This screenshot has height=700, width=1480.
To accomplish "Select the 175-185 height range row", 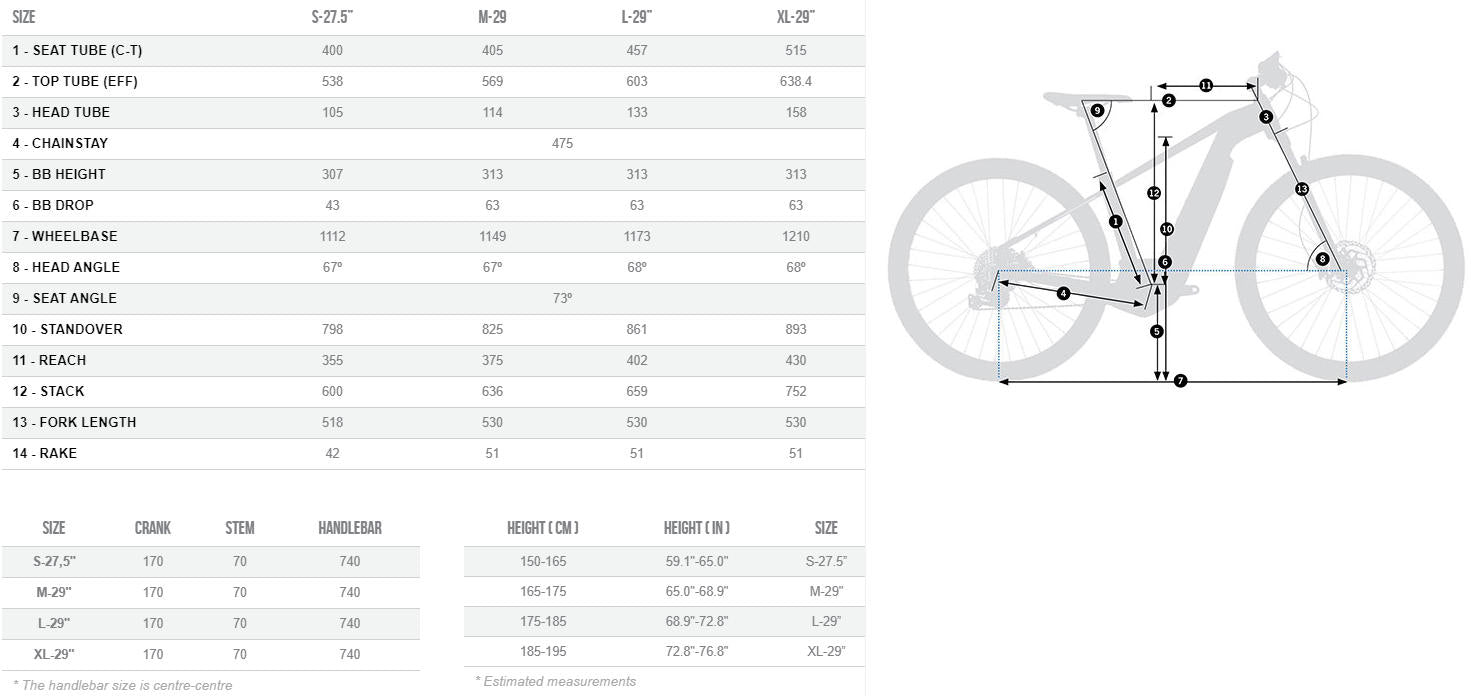I will (x=664, y=621).
